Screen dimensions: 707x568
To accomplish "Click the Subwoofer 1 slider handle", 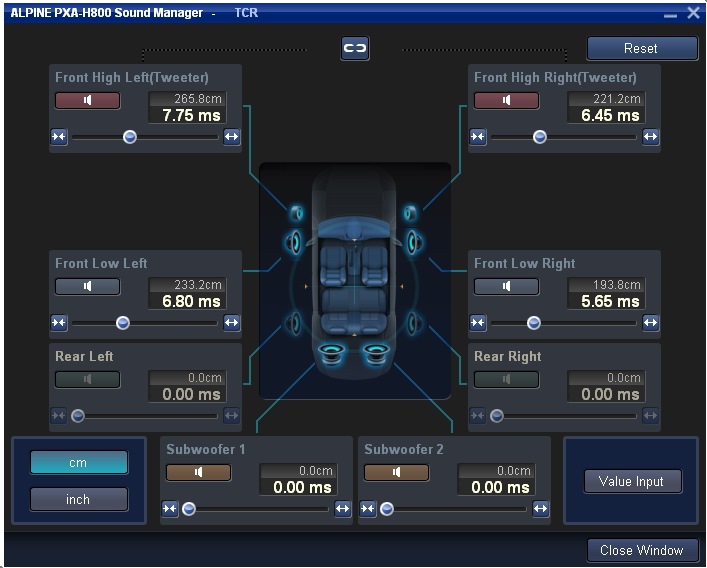I will [x=189, y=509].
